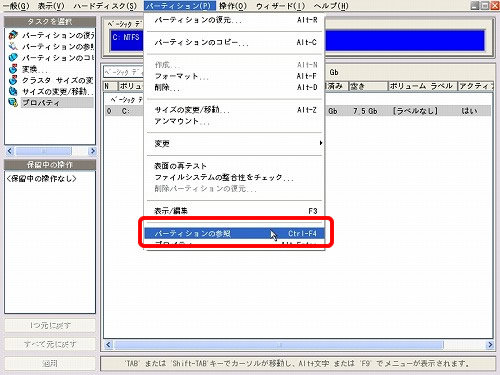This screenshot has height=375, width=500.
Task: Click the 変換 task icon
Action: click(x=13, y=69)
